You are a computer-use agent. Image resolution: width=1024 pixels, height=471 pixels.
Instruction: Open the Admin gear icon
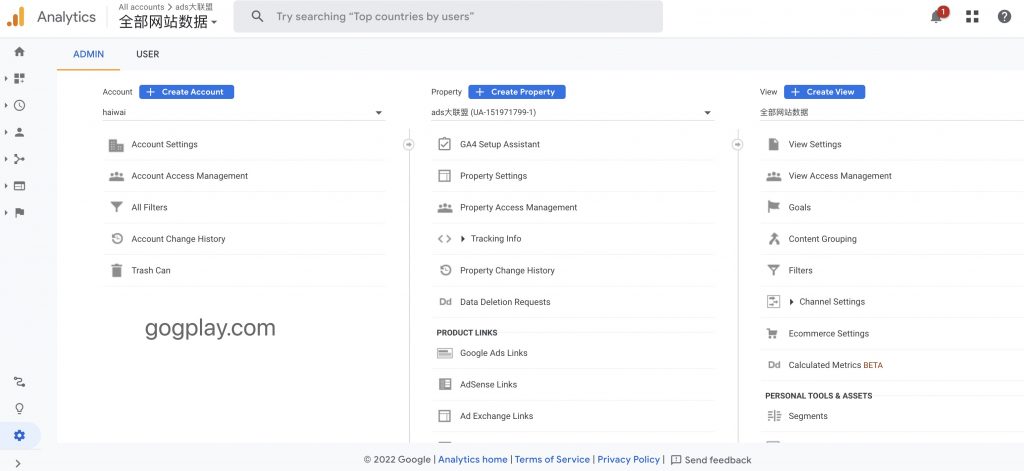(x=19, y=436)
